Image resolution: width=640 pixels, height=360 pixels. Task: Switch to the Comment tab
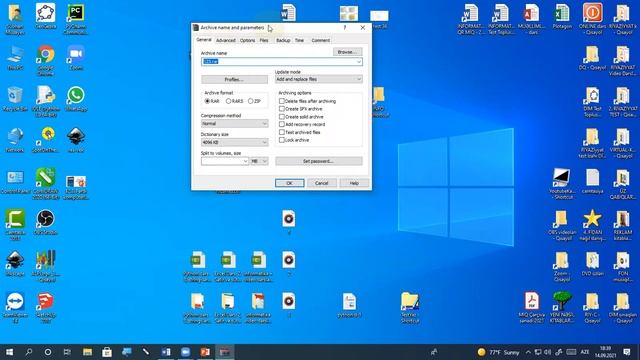(x=320, y=40)
